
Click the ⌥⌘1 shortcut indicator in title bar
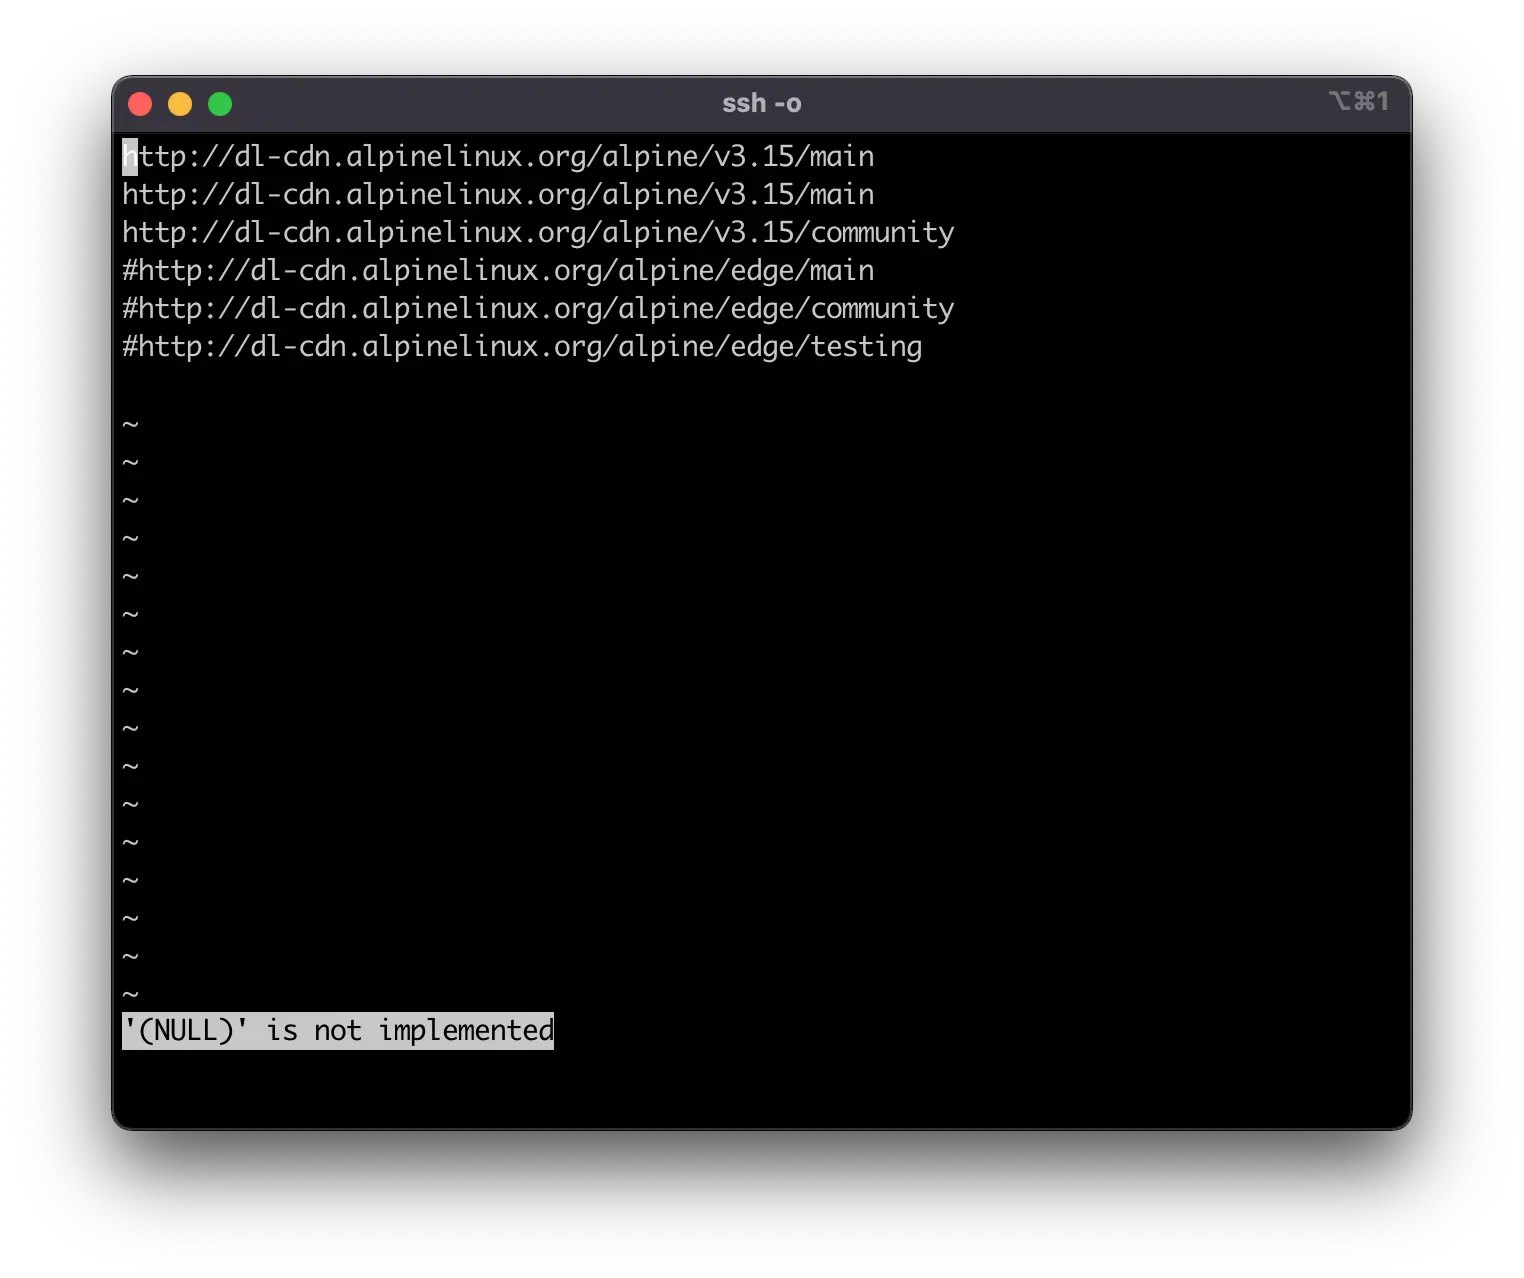tap(1358, 101)
